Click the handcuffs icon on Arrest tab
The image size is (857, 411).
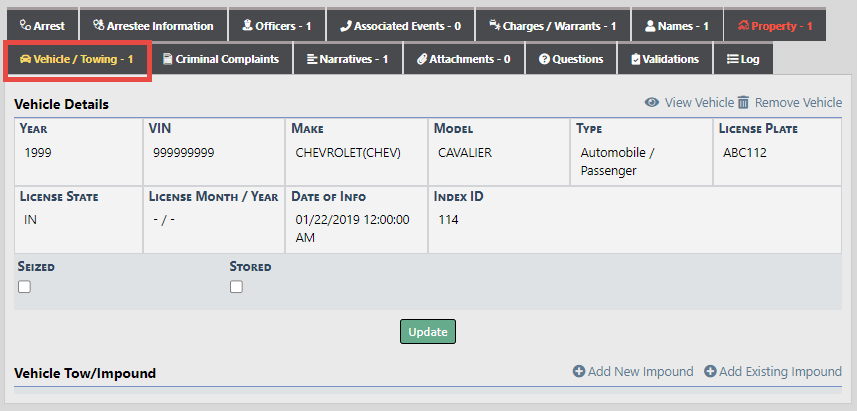point(25,26)
